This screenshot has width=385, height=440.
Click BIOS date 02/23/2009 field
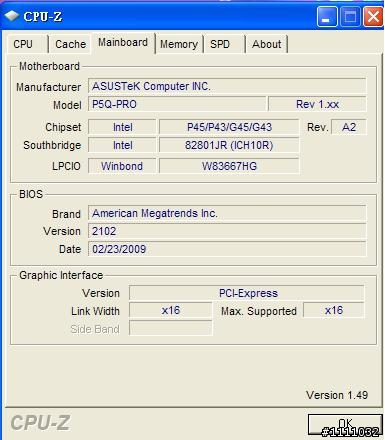coord(227,249)
